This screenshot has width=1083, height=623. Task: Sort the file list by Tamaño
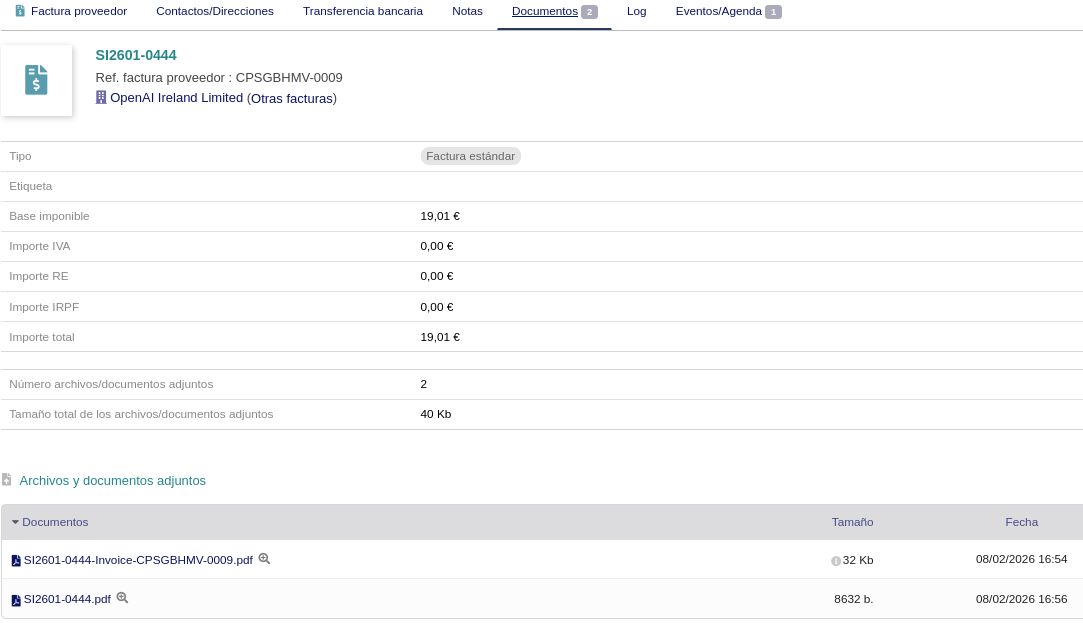(852, 522)
